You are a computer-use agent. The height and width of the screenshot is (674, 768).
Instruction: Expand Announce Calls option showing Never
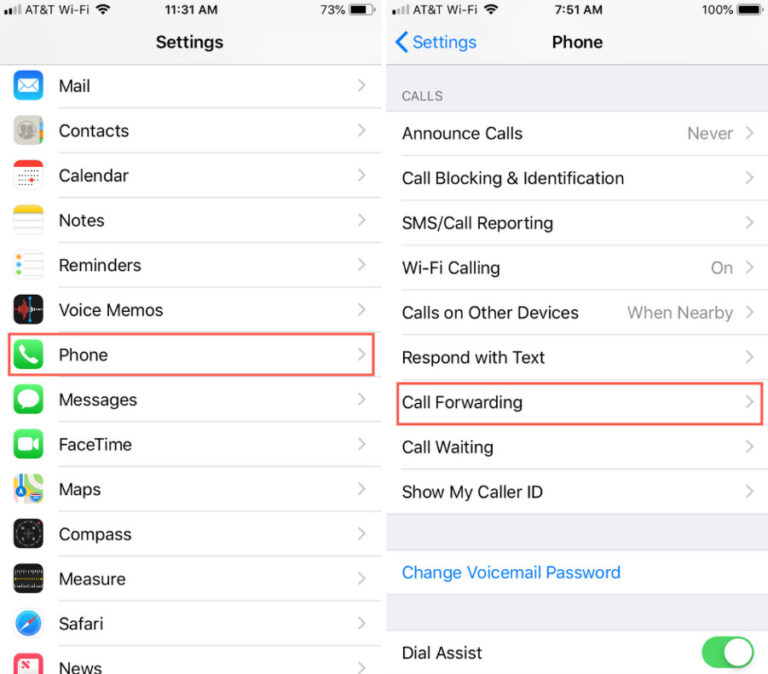[x=577, y=133]
